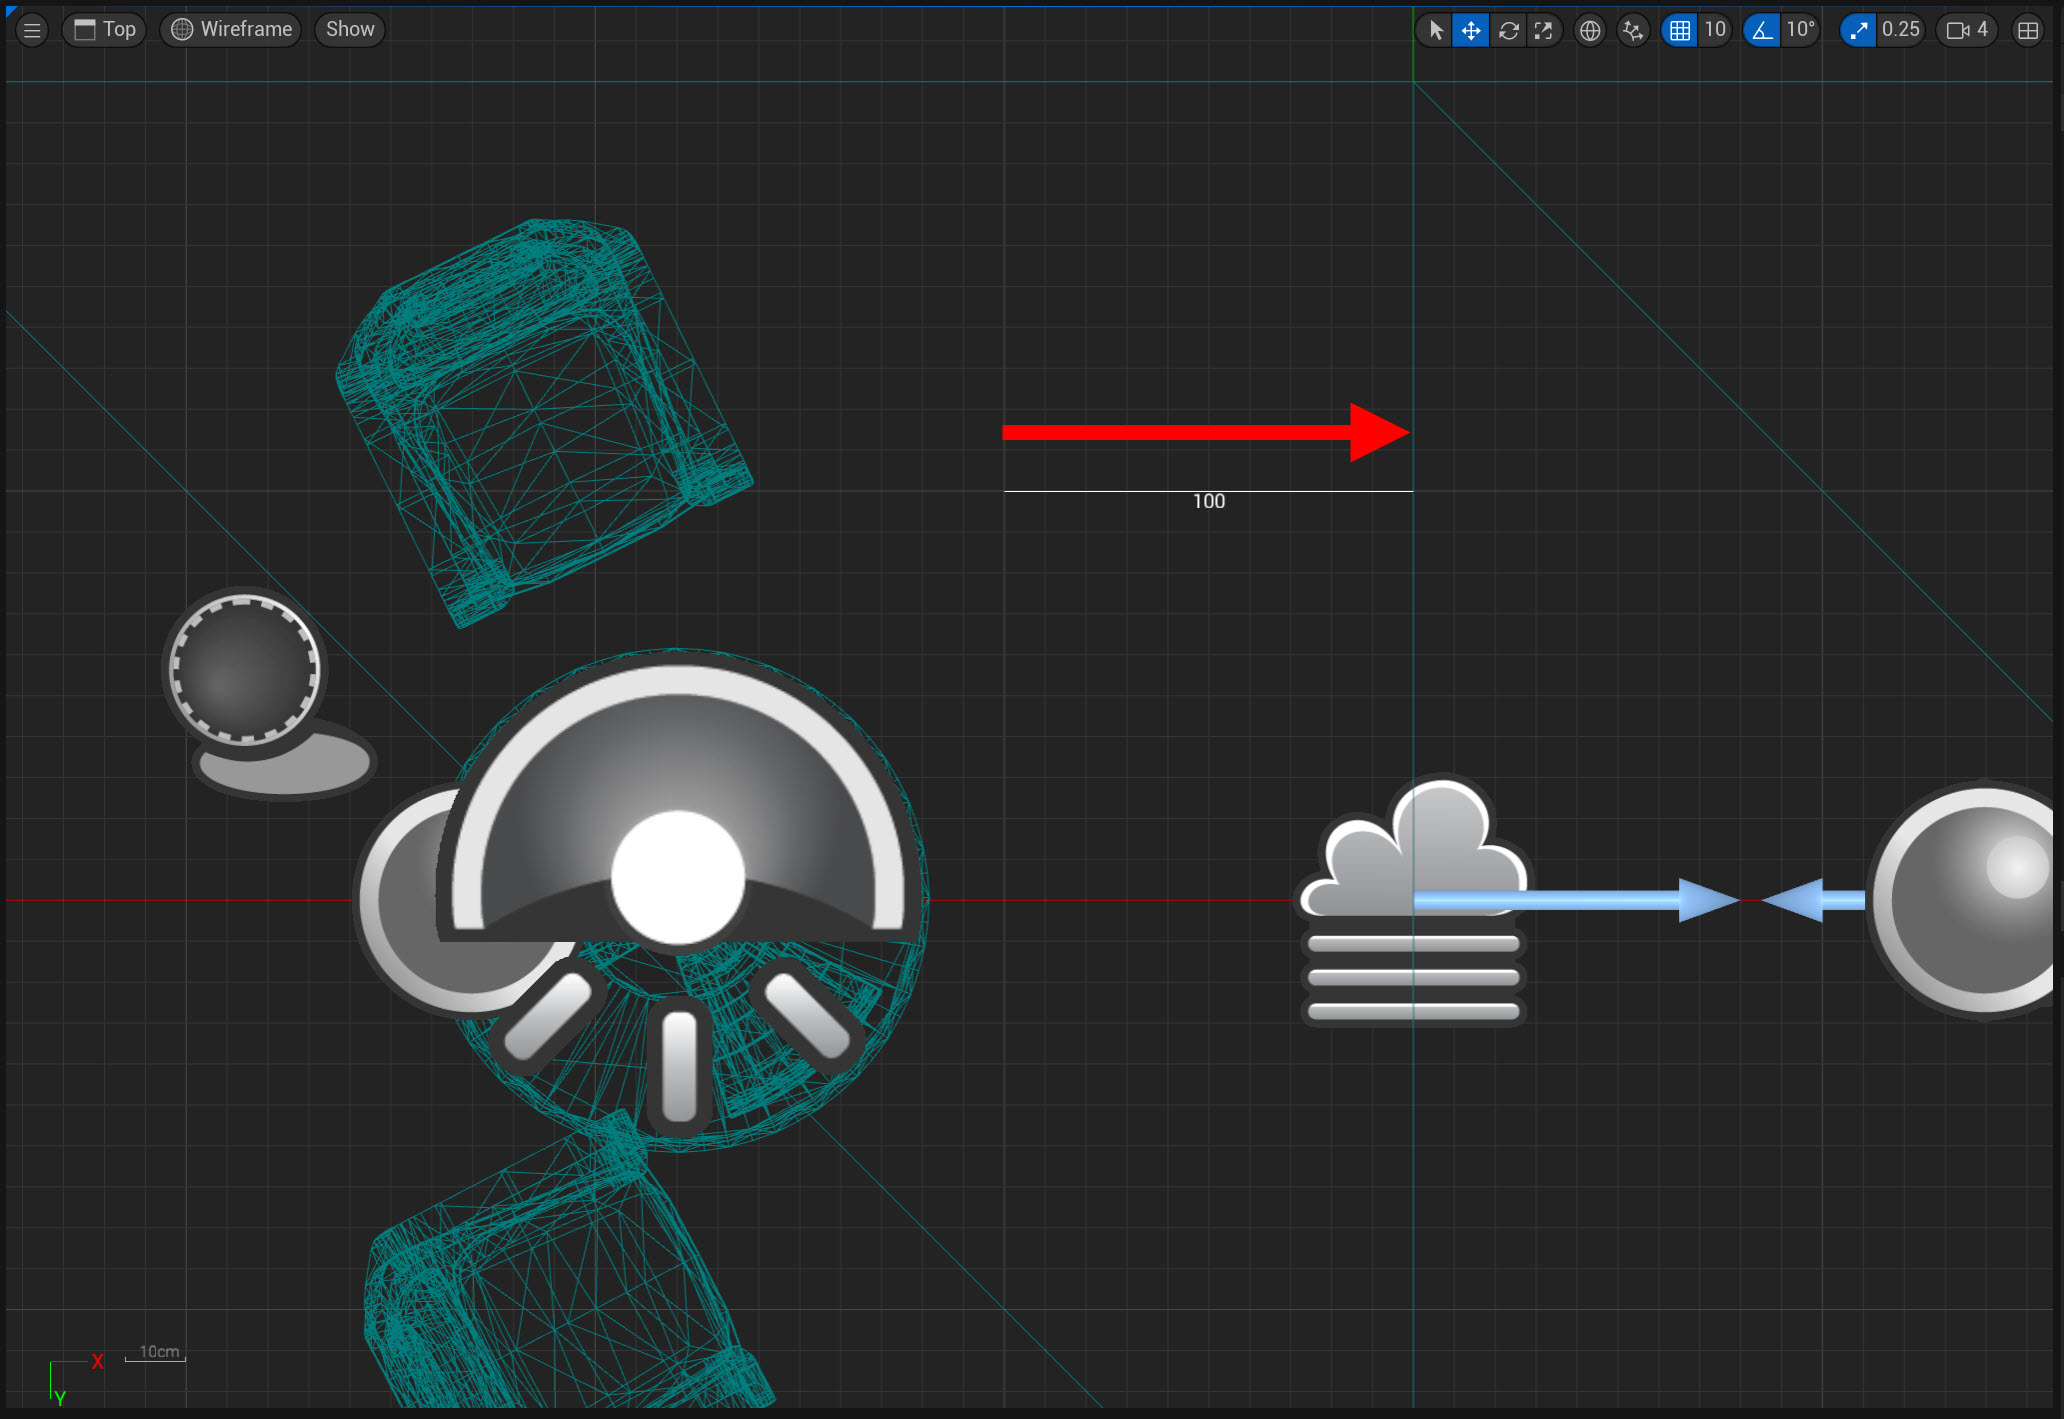Open the Show flags menu
2064x1419 pixels.
pos(349,30)
